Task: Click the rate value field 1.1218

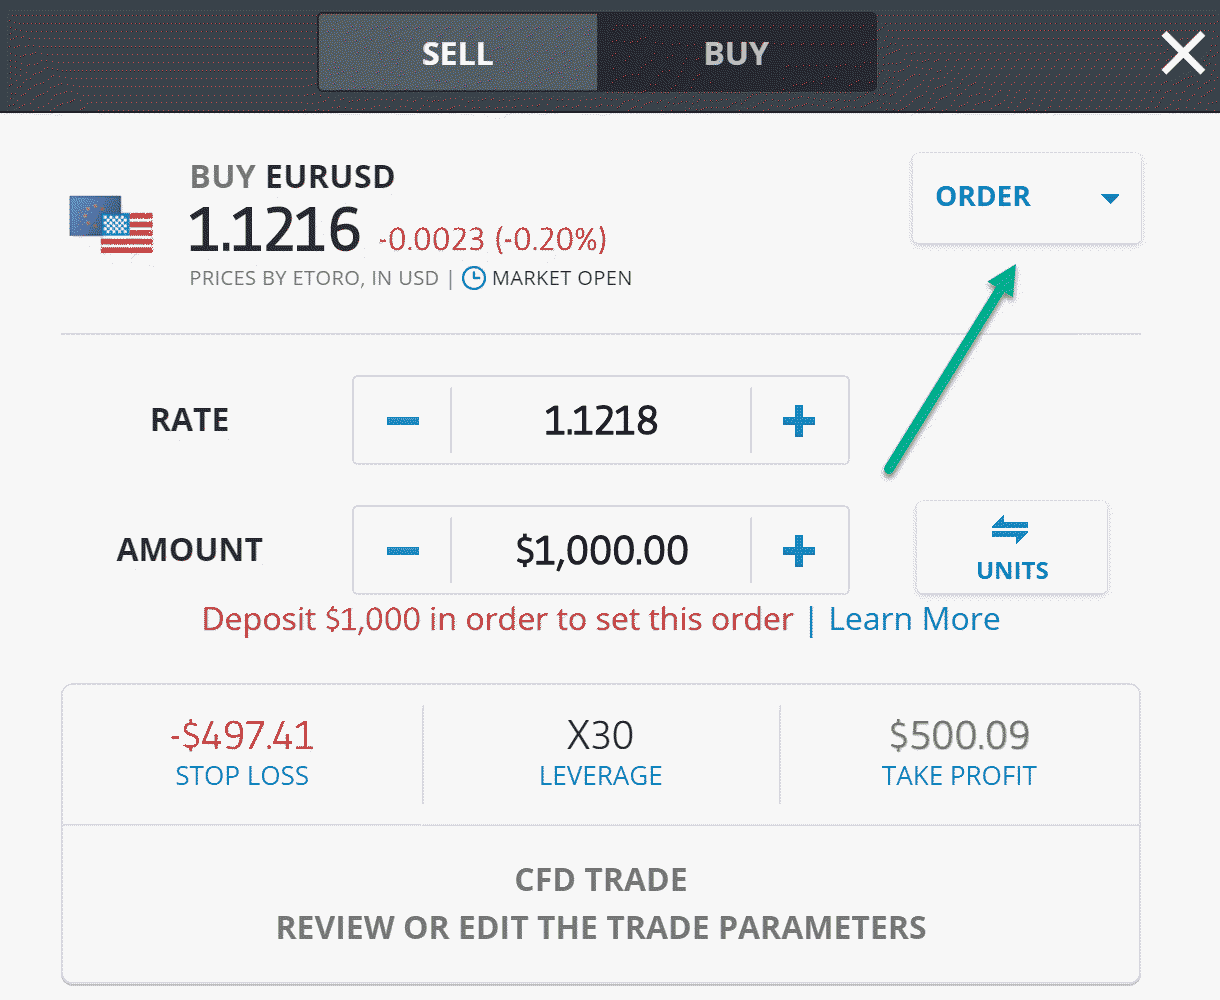Action: point(601,420)
